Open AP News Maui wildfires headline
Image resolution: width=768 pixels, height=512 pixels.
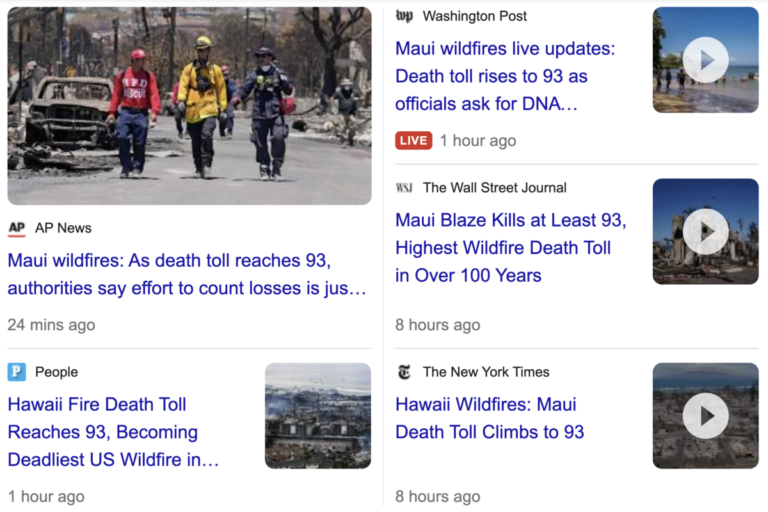coord(187,274)
